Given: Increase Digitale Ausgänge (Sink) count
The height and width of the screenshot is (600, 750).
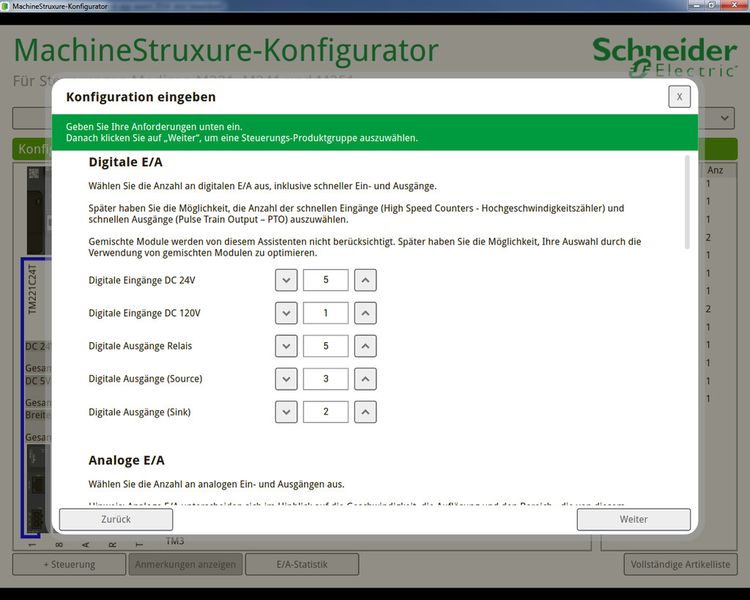Looking at the screenshot, I should [x=365, y=412].
